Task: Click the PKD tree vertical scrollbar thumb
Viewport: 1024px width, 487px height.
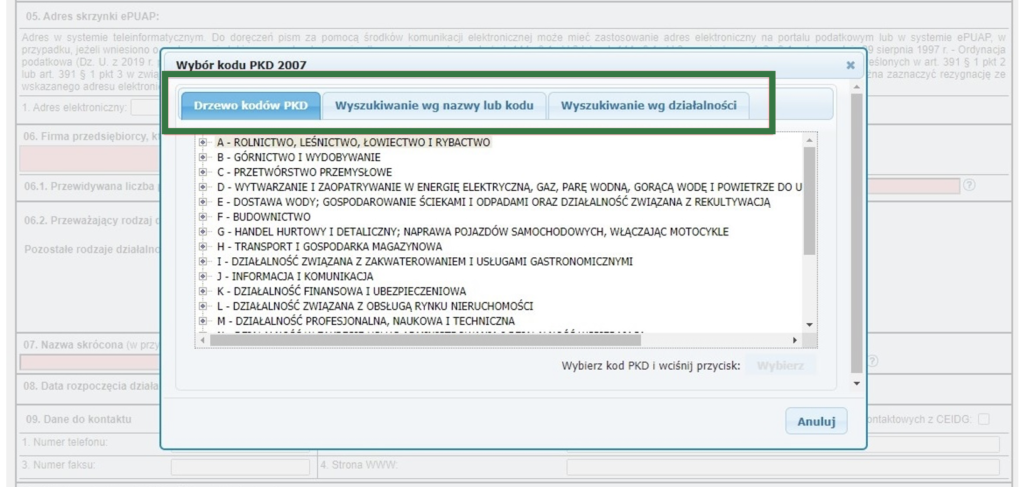Action: (x=810, y=200)
